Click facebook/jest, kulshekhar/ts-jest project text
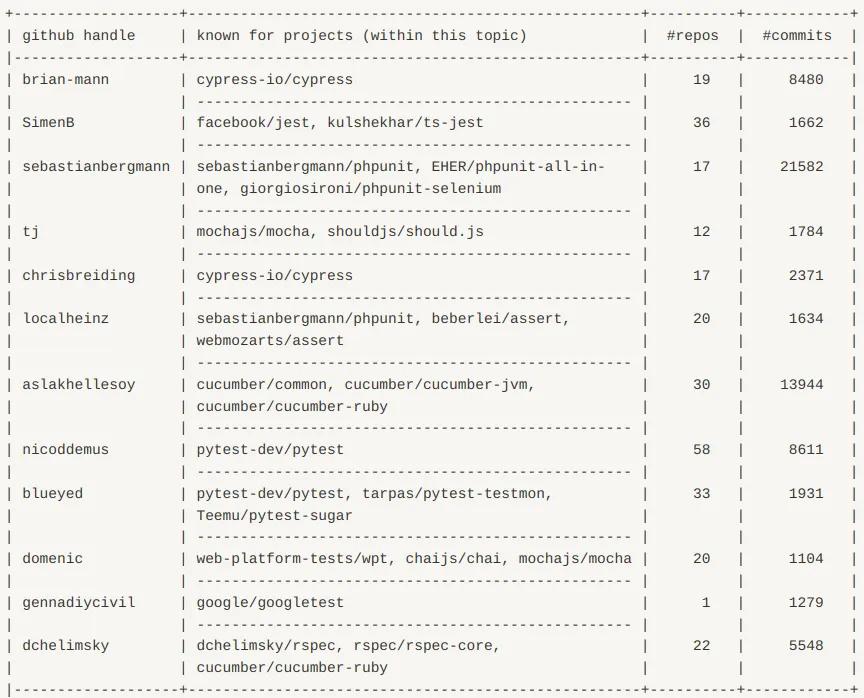Screen dimensions: 864x698 [340, 123]
